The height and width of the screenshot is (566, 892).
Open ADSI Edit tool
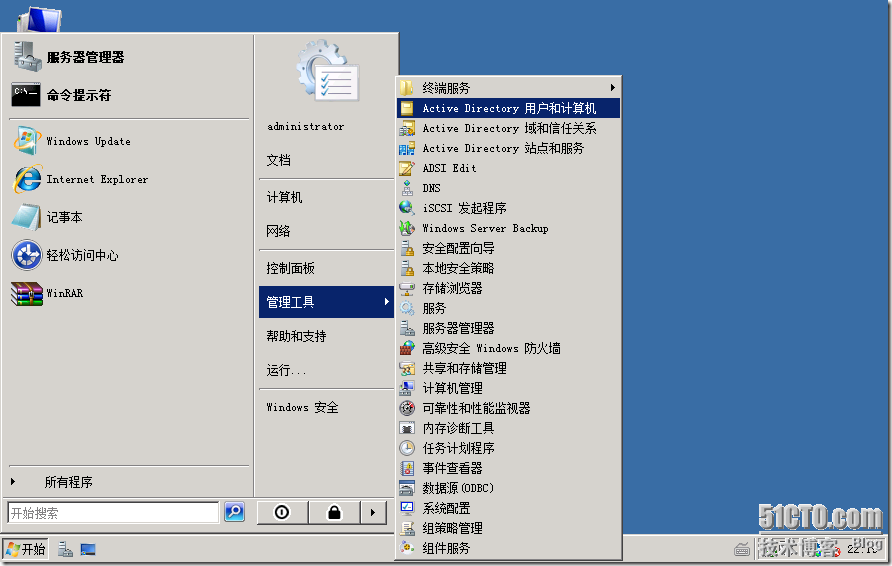[x=509, y=168]
